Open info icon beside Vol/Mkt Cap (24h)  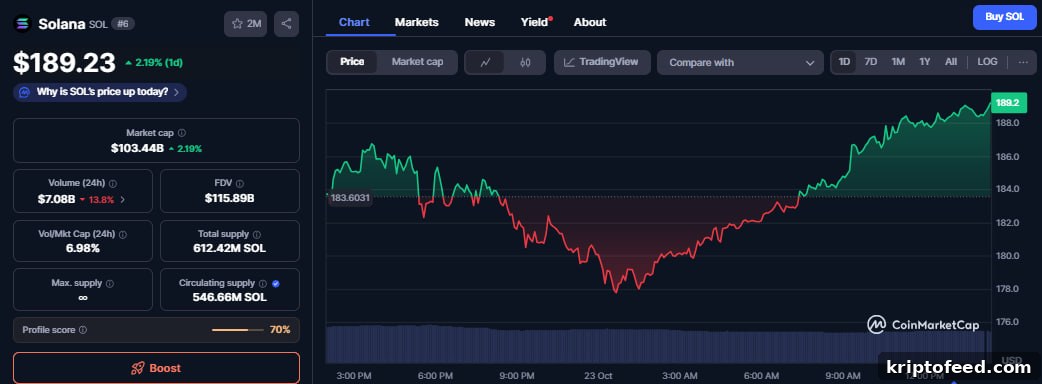pos(123,235)
